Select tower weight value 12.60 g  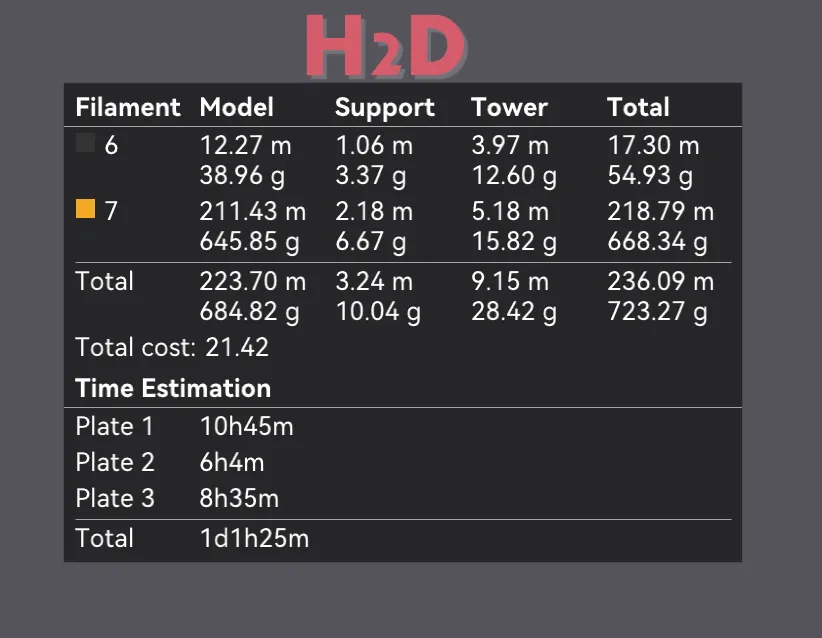click(x=514, y=176)
